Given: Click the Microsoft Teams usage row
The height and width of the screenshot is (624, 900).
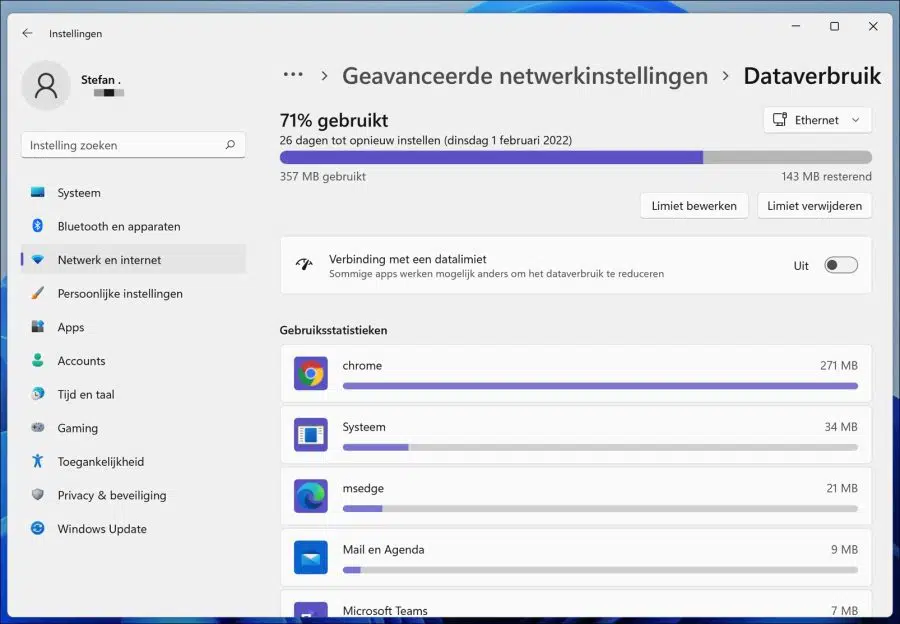Looking at the screenshot, I should (576, 604).
